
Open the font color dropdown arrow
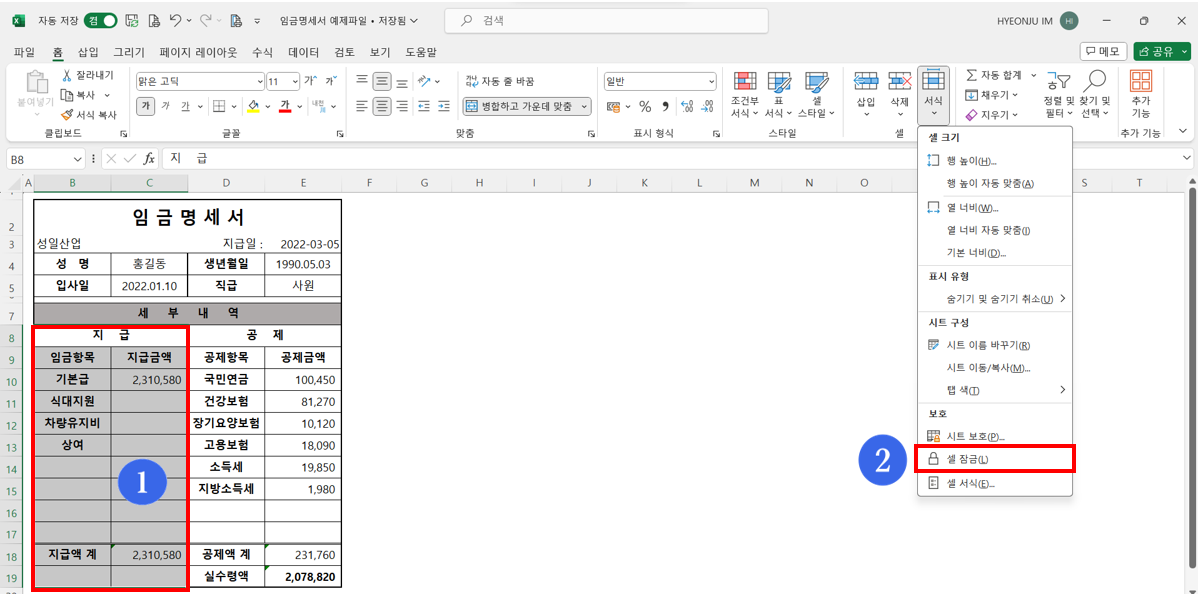click(299, 106)
